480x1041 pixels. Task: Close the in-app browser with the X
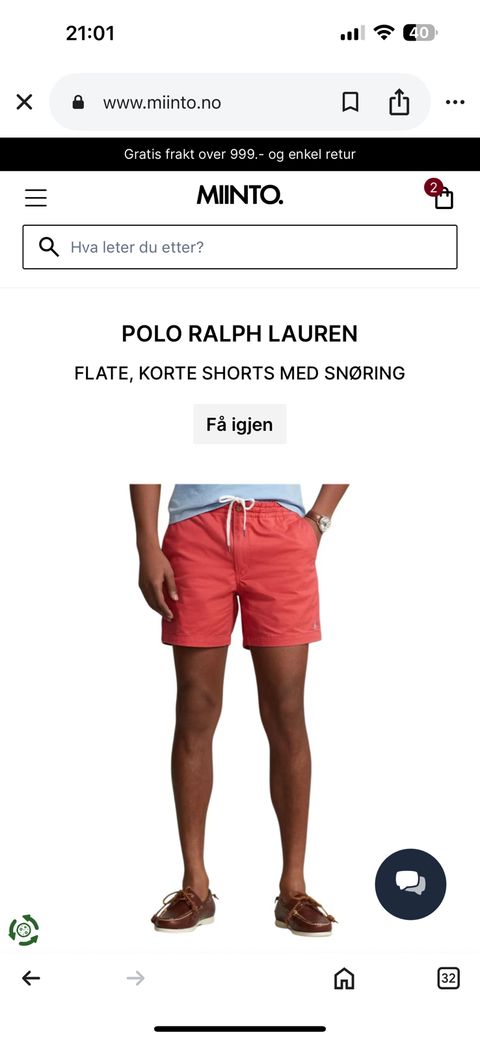click(25, 102)
